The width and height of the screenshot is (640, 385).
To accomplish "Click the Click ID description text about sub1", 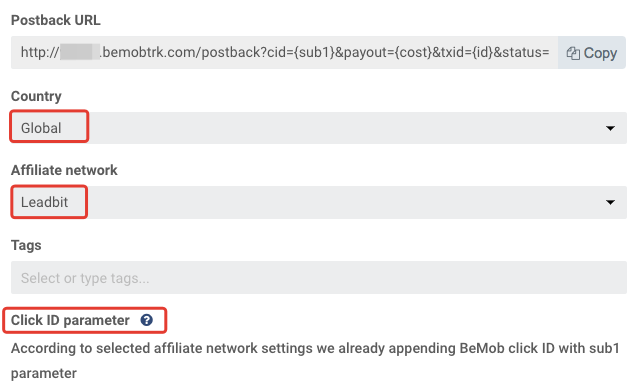I will (x=315, y=361).
